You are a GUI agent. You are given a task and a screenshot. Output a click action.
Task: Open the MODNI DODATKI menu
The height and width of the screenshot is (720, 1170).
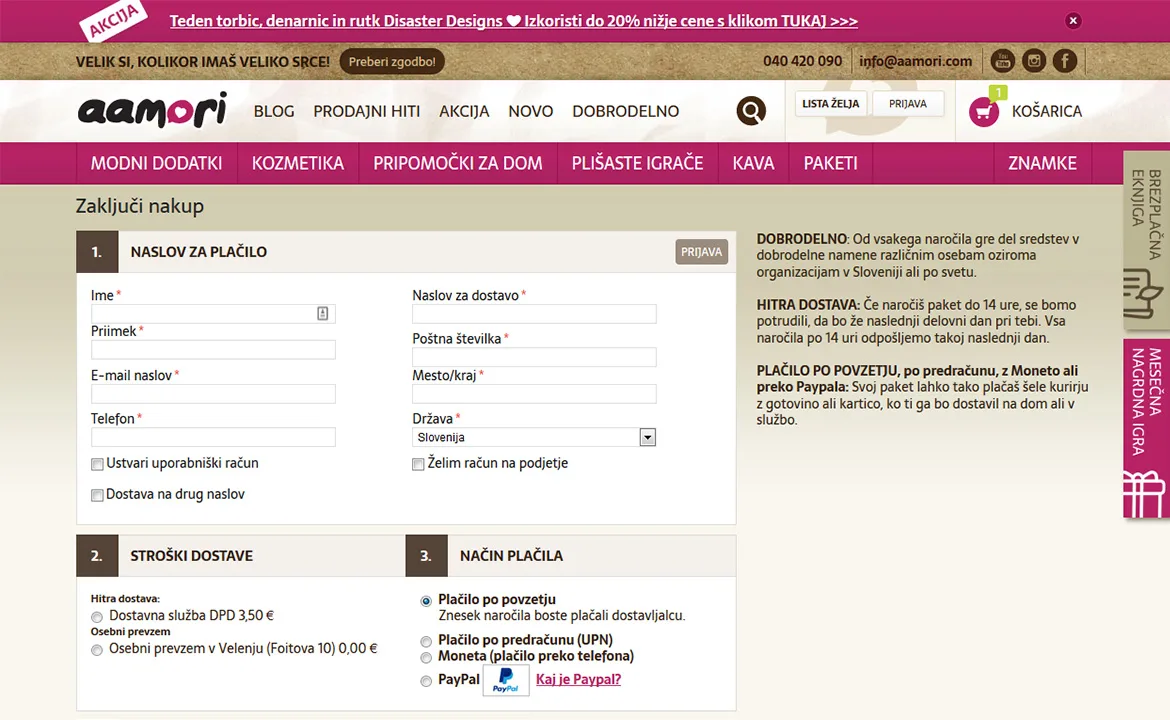pyautogui.click(x=157, y=163)
